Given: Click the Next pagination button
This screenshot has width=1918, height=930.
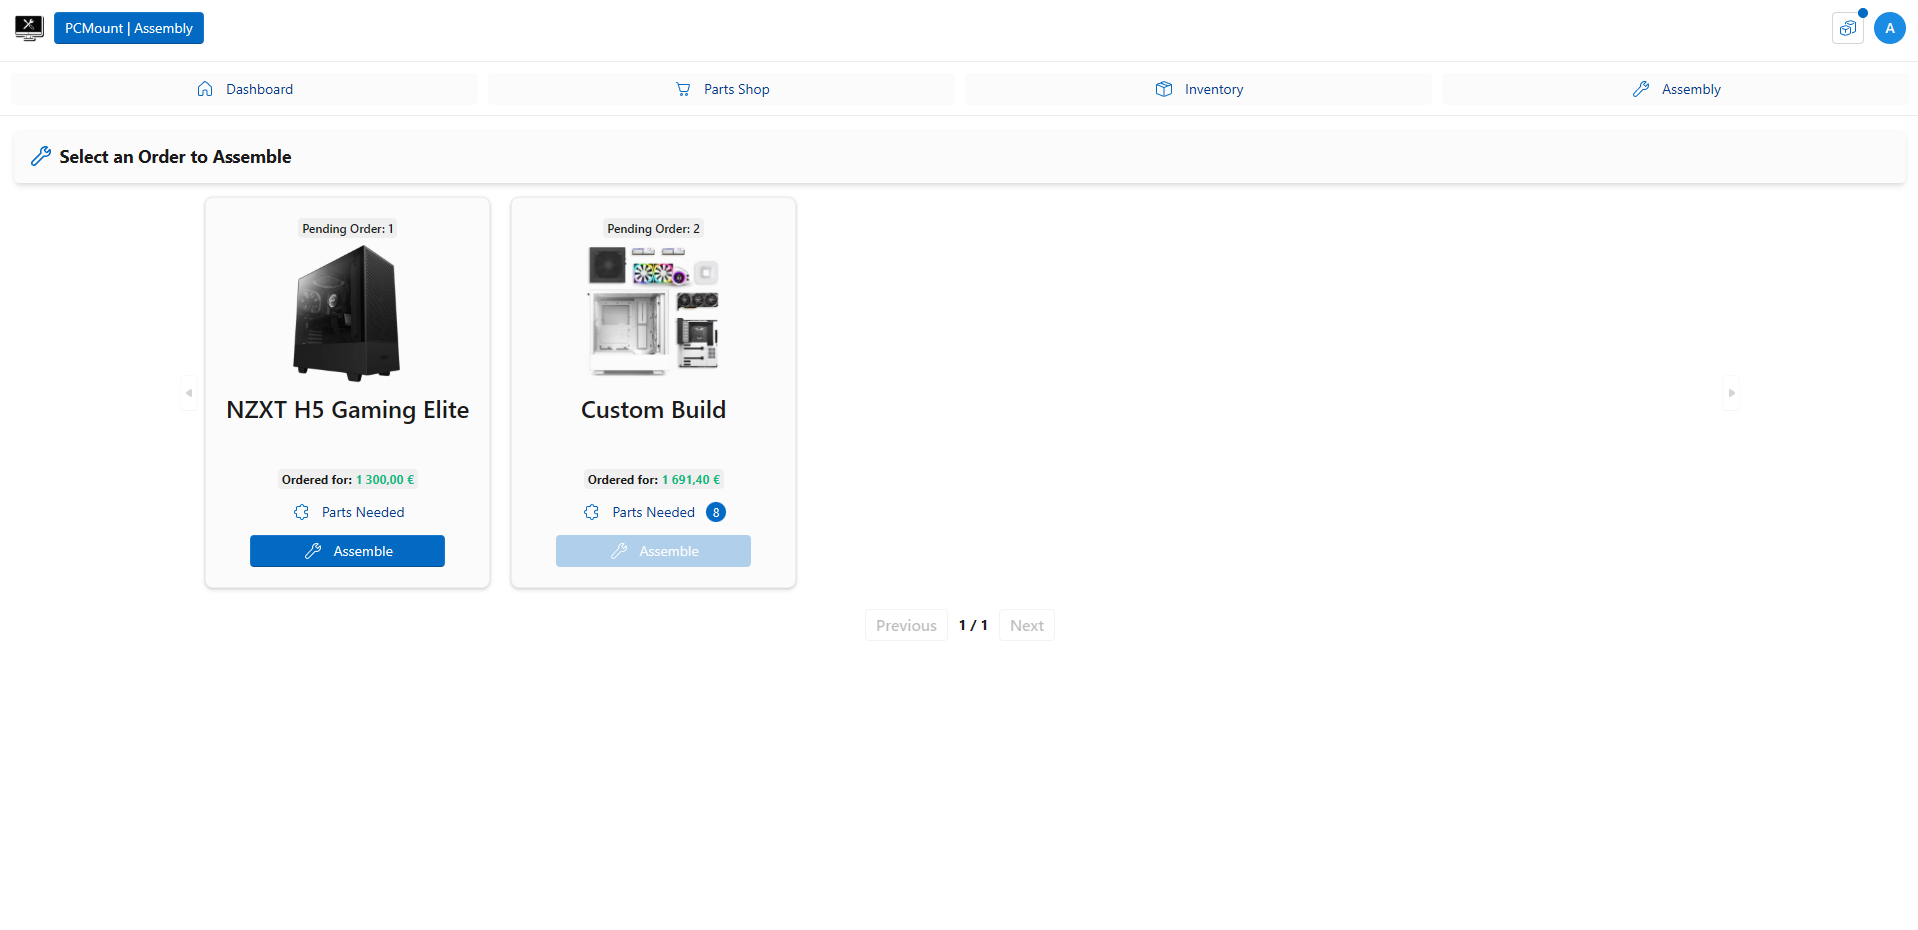Looking at the screenshot, I should coord(1026,625).
